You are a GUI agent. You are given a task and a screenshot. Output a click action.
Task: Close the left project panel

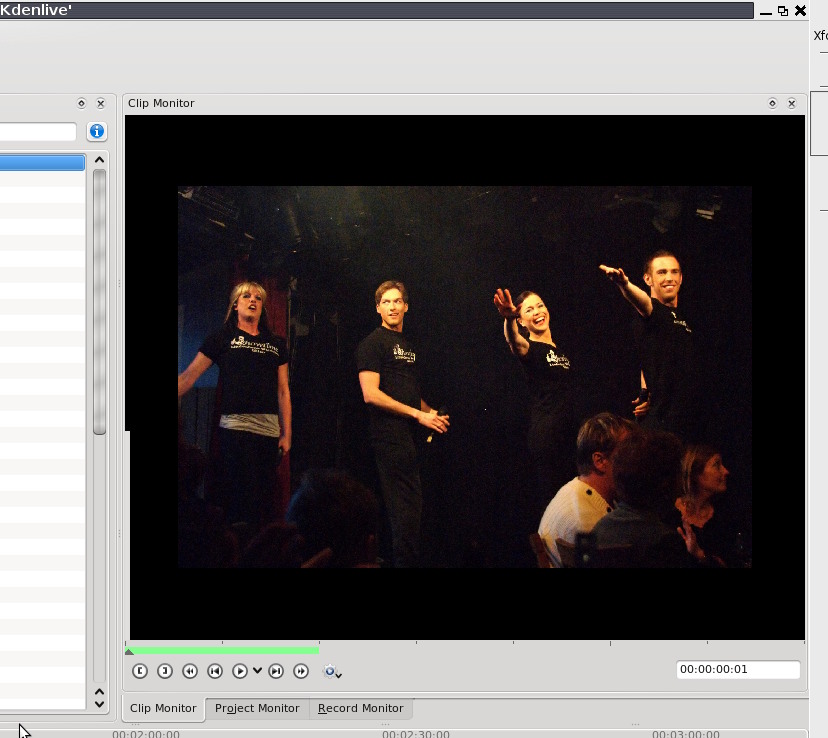point(101,103)
